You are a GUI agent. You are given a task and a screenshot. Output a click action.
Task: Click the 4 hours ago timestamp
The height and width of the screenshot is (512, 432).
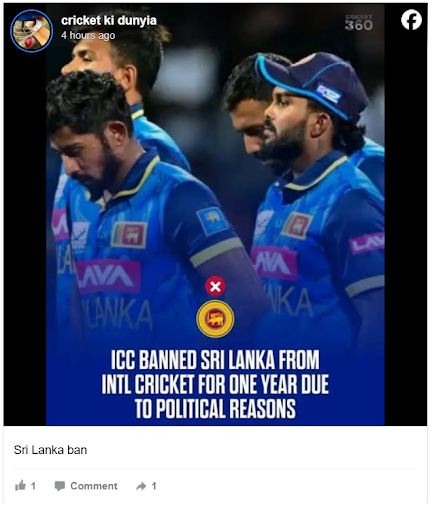(88, 35)
